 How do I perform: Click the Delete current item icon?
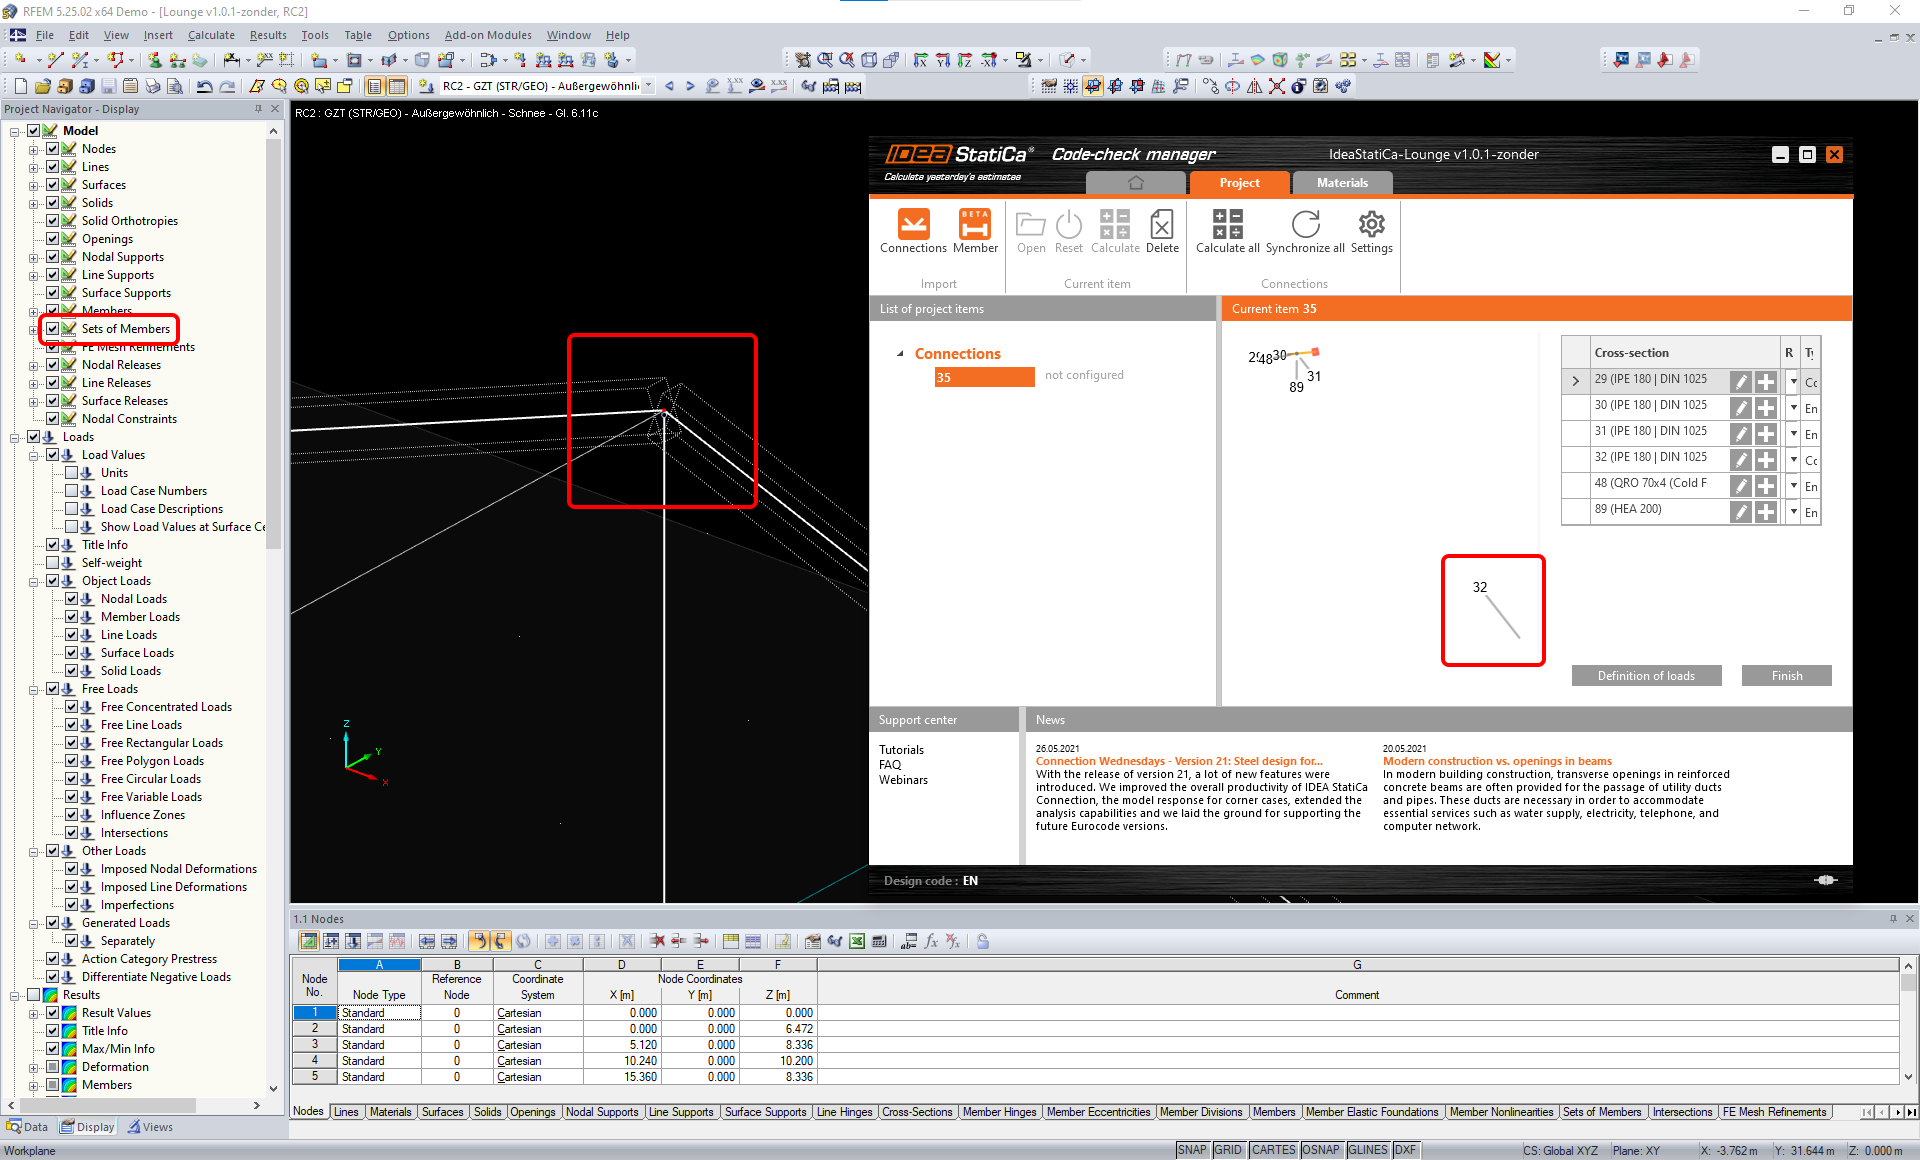coord(1161,225)
